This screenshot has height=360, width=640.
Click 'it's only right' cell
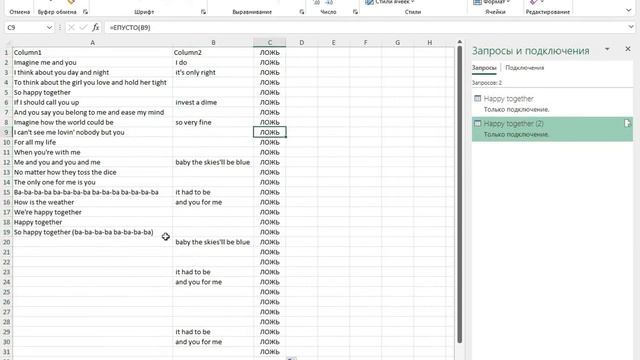[x=213, y=73]
